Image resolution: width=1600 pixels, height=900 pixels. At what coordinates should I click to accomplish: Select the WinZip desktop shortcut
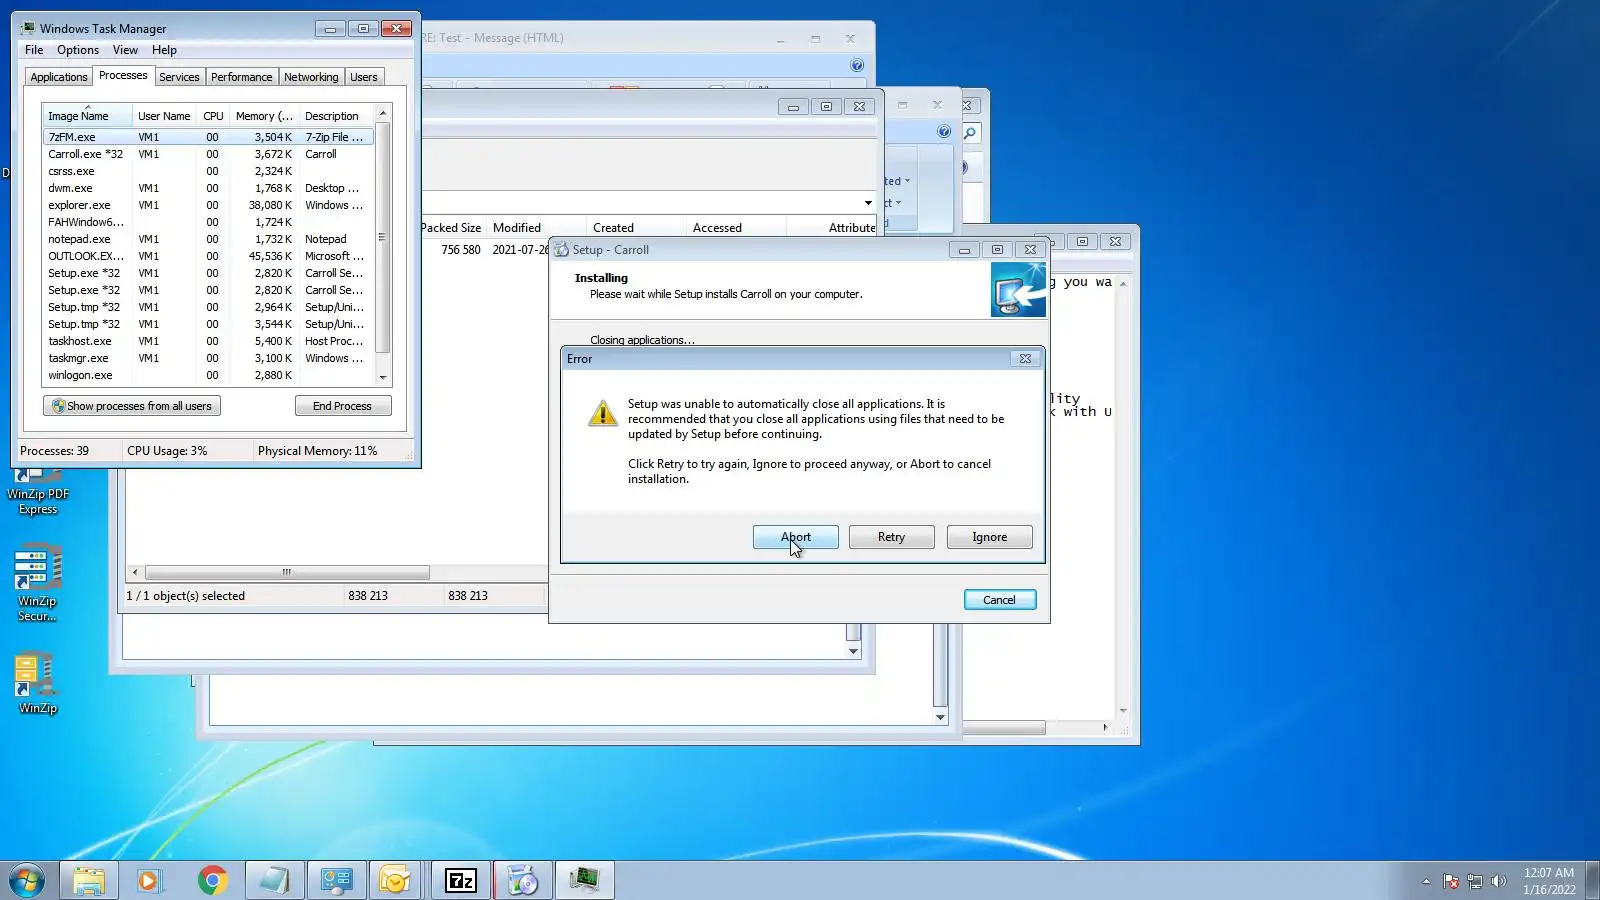point(38,684)
